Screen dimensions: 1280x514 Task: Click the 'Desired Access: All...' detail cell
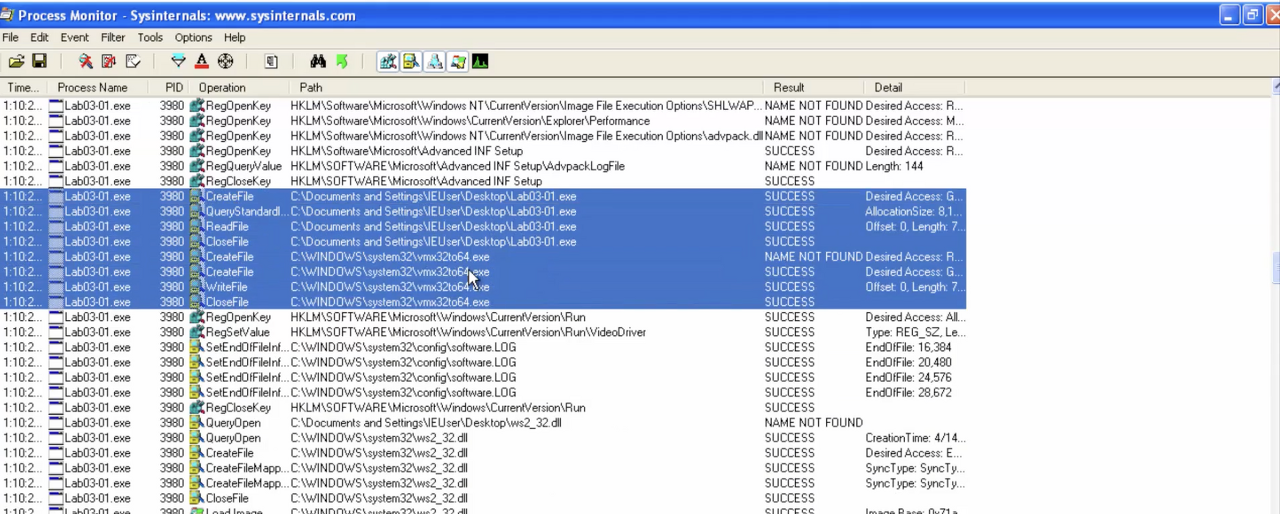(x=915, y=317)
